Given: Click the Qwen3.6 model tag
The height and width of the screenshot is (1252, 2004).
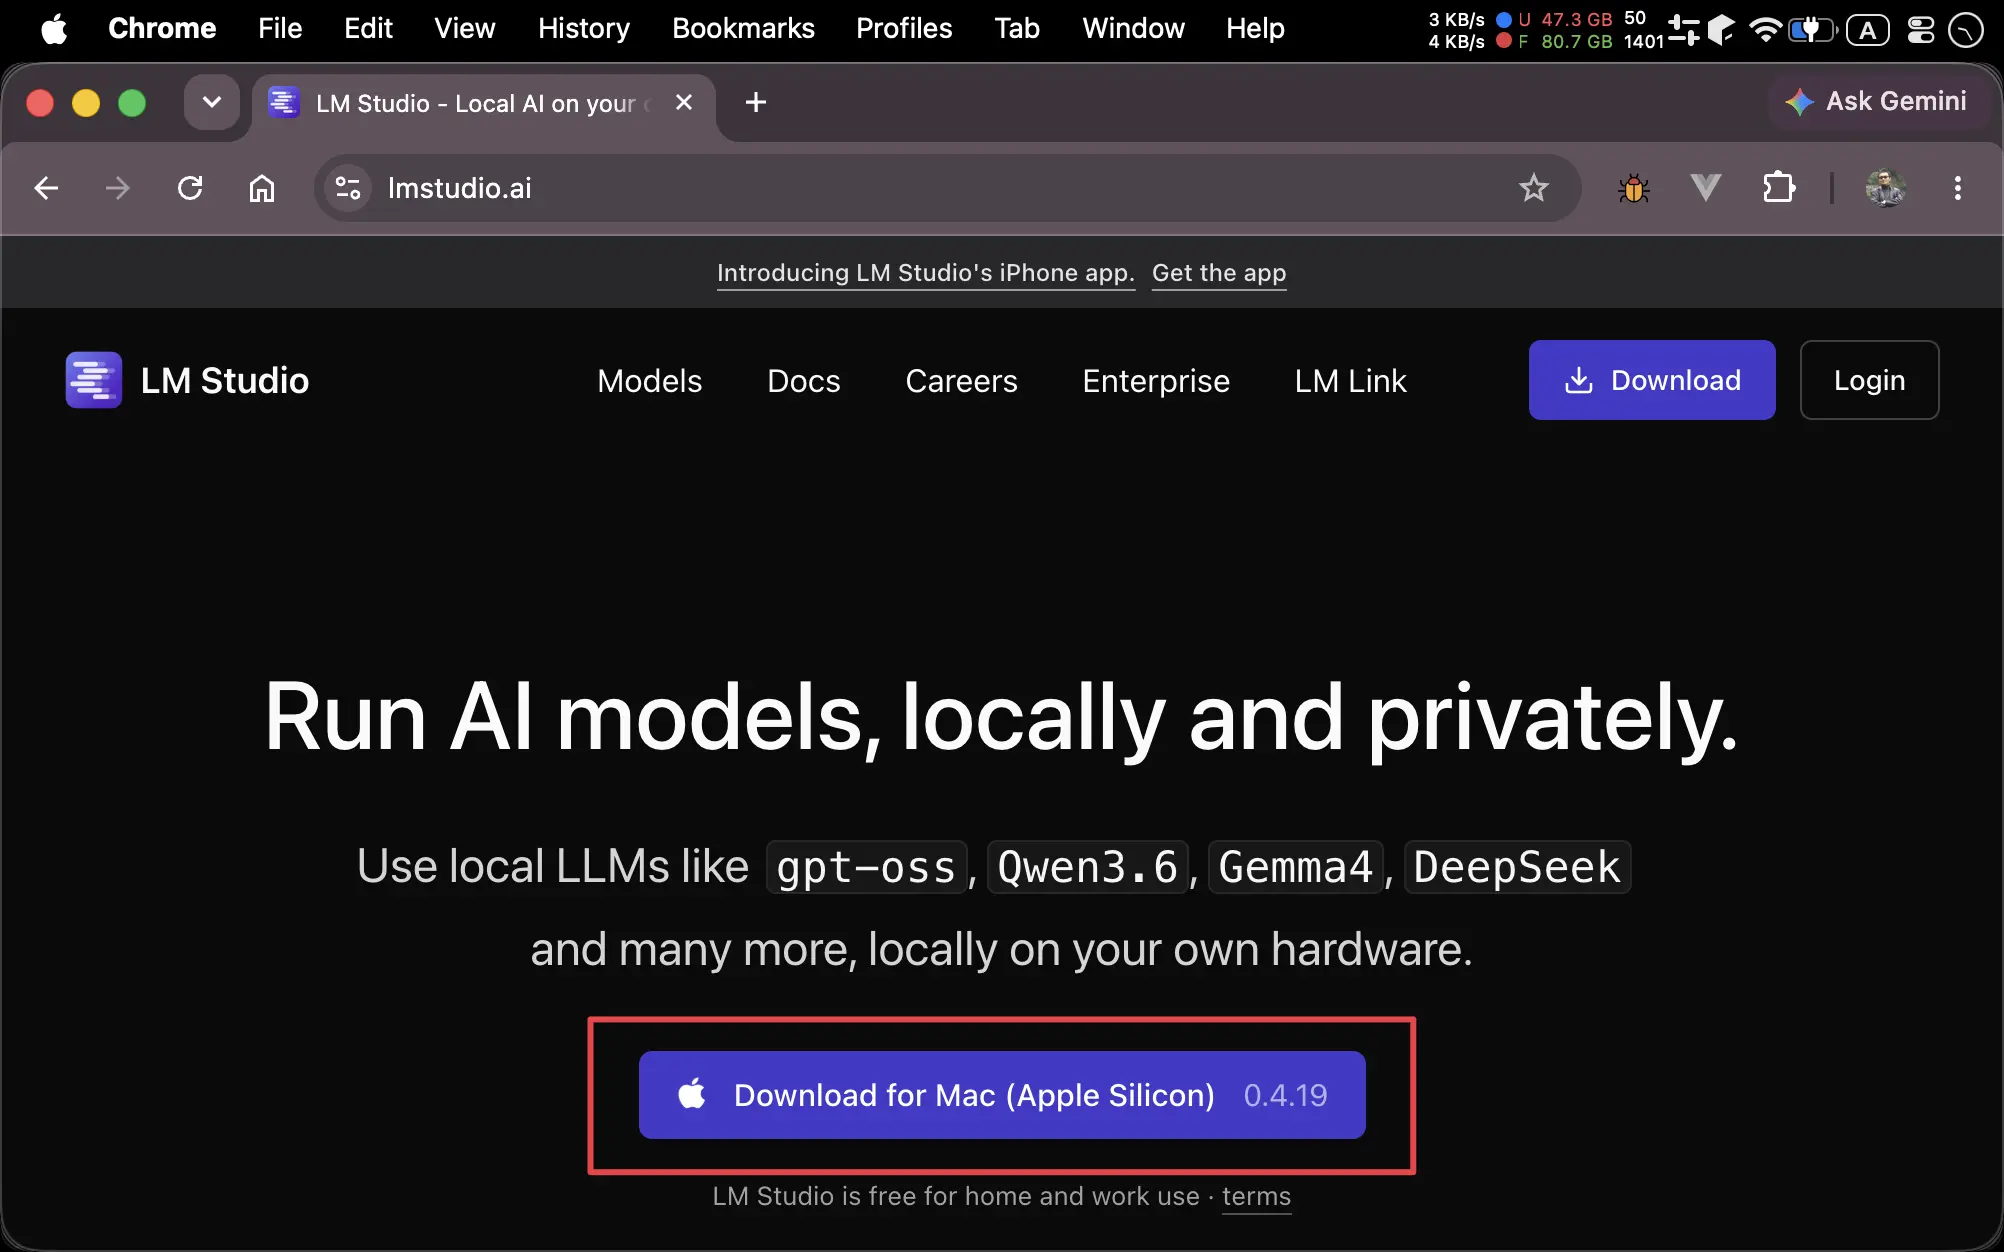Looking at the screenshot, I should coord(1087,867).
